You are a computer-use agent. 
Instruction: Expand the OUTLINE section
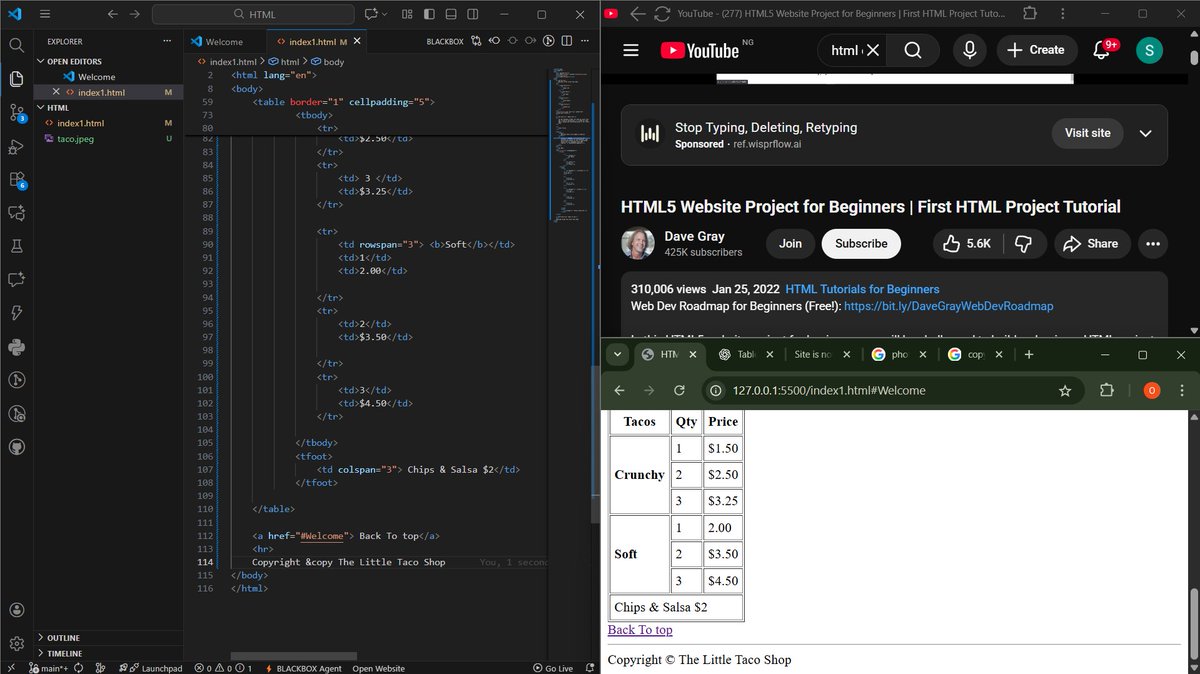(x=62, y=637)
